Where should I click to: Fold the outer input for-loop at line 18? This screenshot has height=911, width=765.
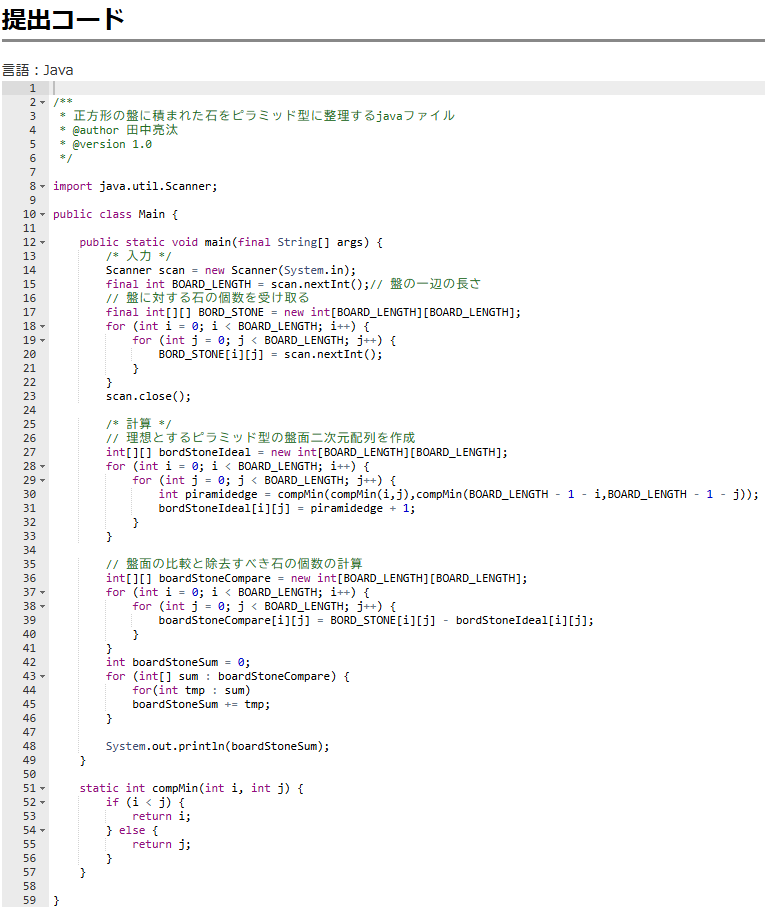43,326
